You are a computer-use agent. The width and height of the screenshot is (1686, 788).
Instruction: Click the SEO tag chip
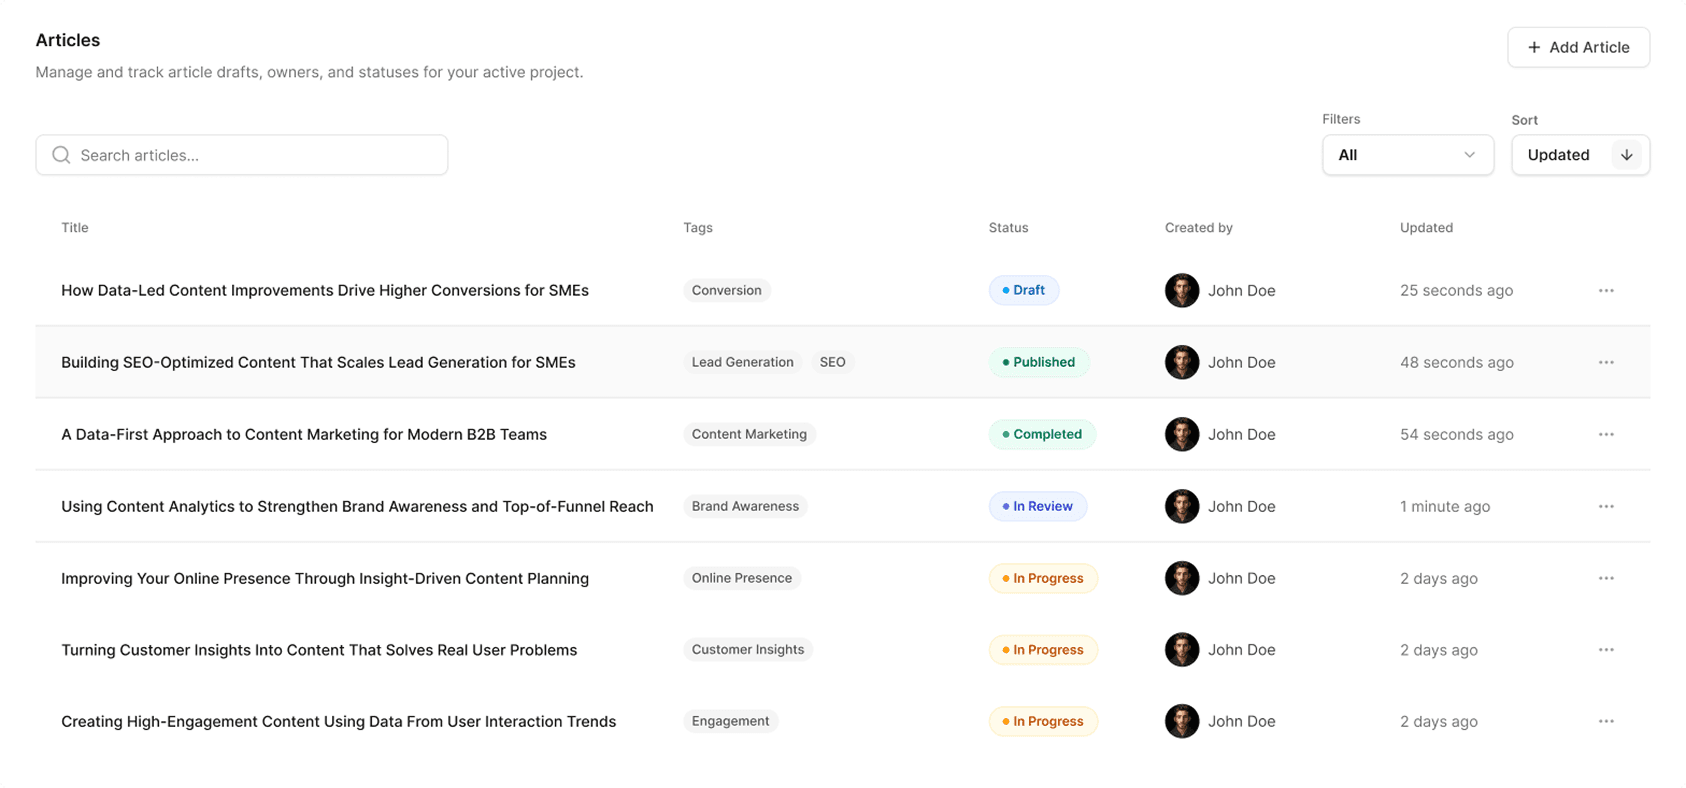tap(832, 363)
